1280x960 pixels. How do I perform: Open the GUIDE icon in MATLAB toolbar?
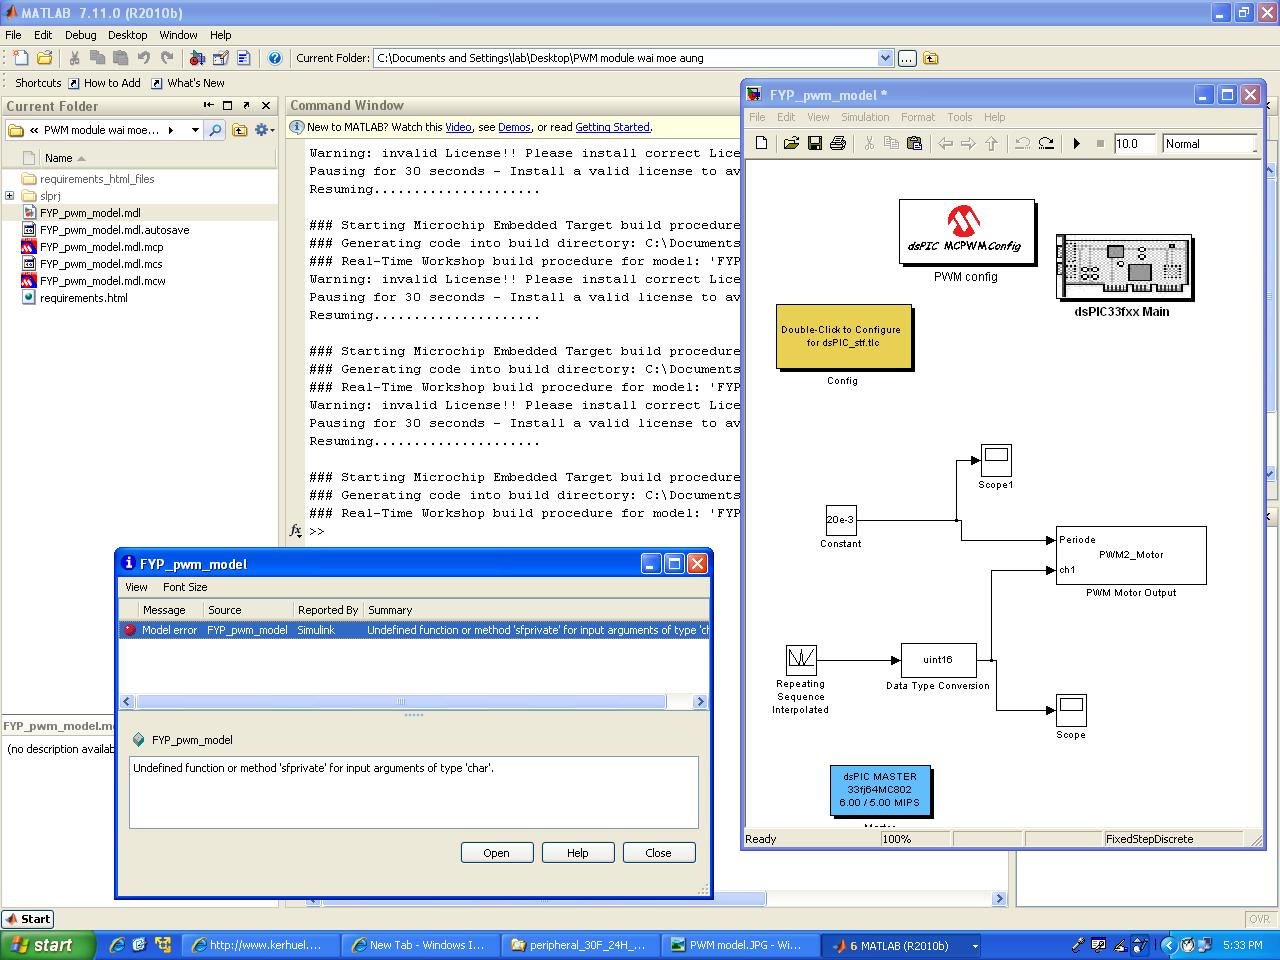point(220,58)
